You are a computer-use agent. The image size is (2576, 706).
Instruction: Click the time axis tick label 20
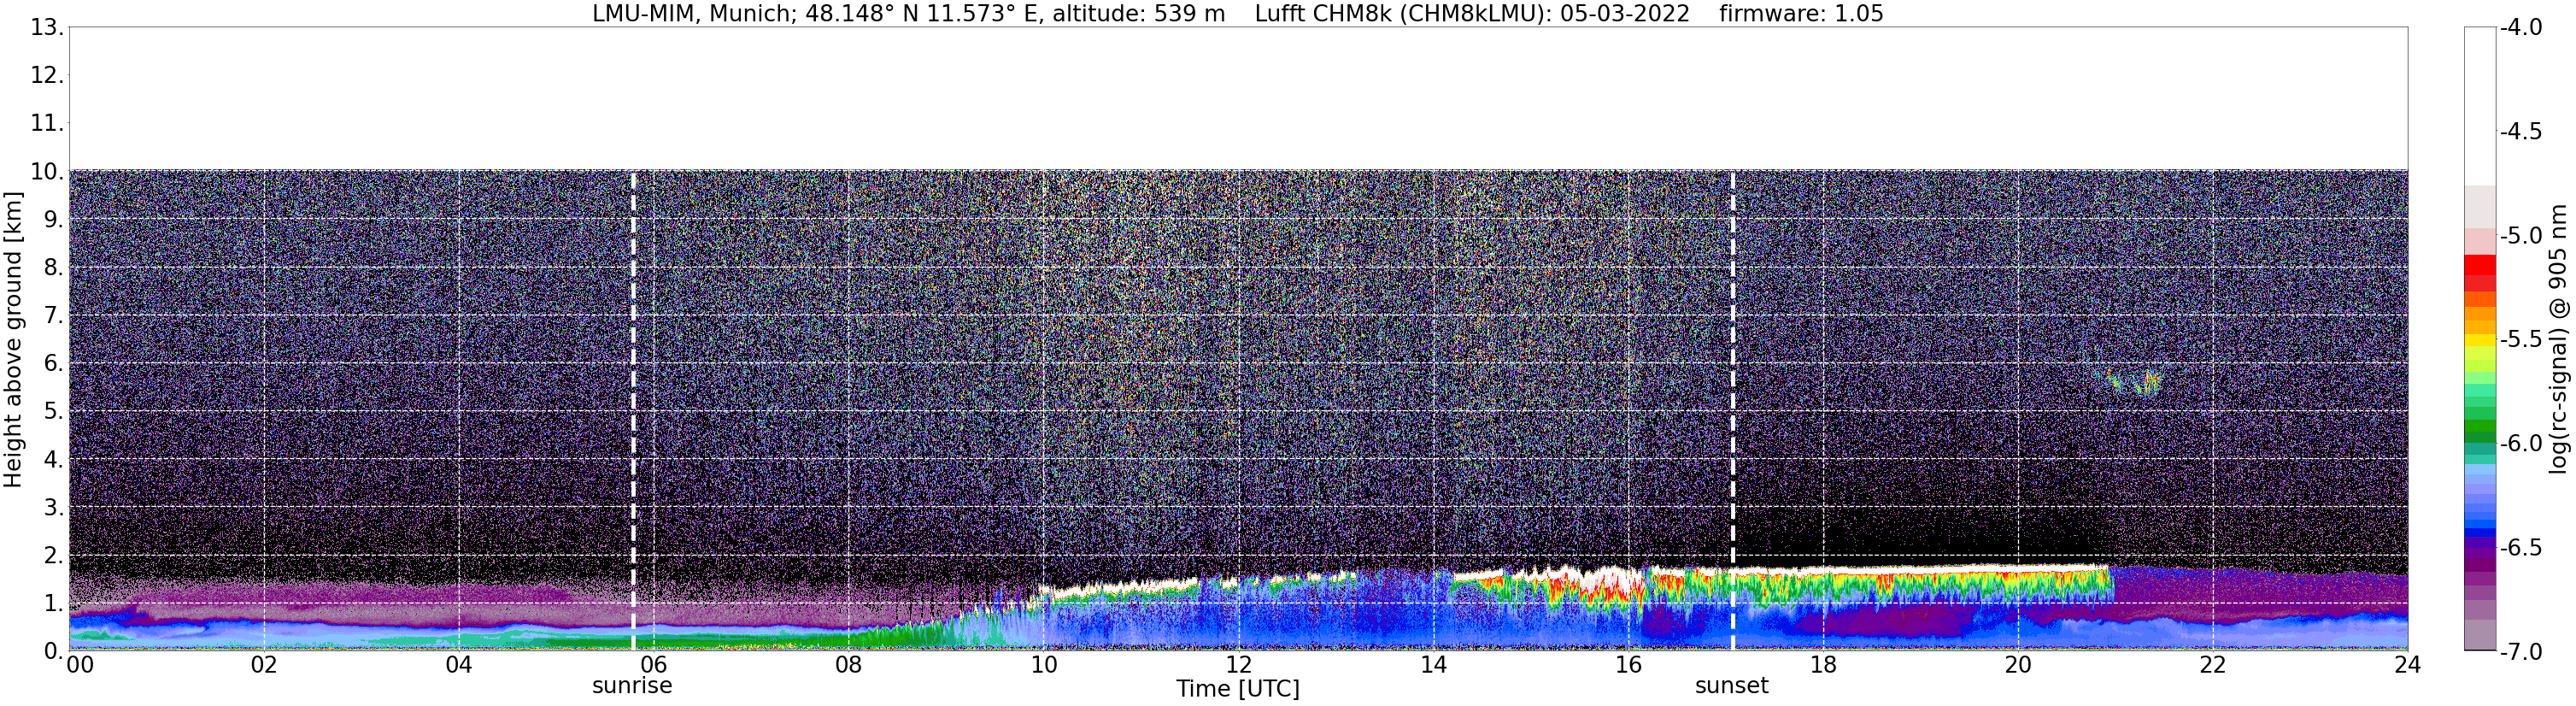click(x=2019, y=665)
